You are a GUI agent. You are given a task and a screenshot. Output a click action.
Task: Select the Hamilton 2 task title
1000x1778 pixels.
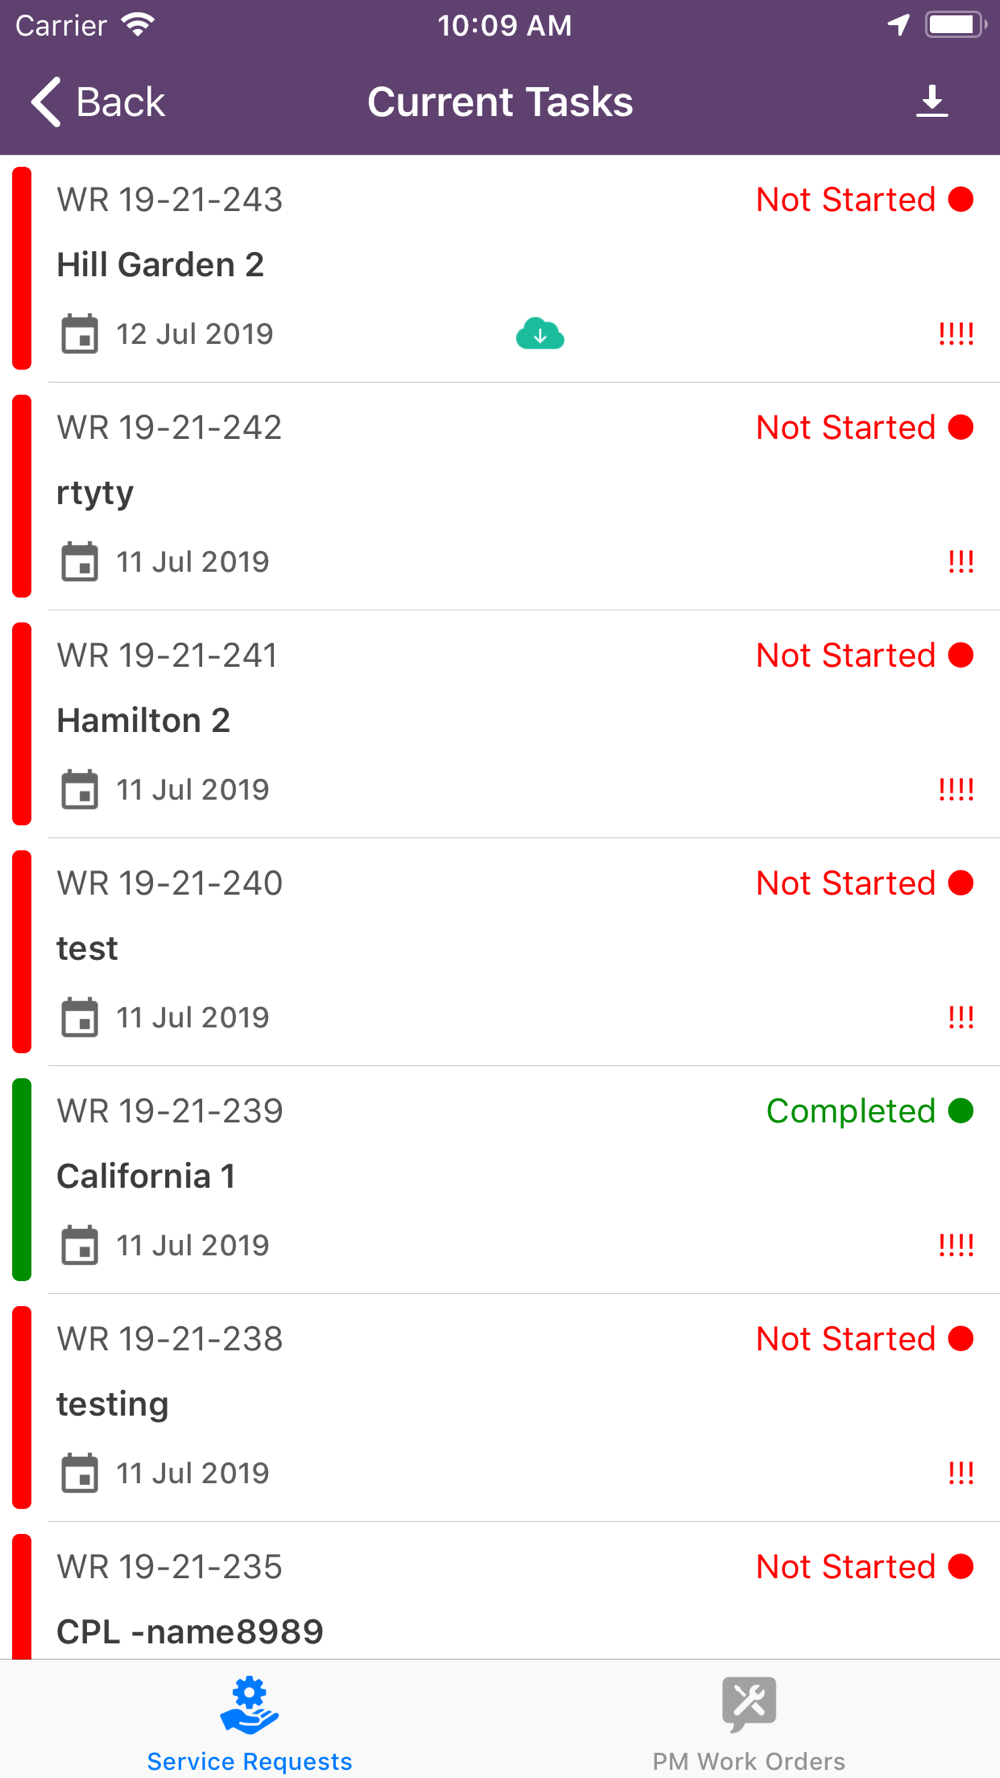(143, 720)
